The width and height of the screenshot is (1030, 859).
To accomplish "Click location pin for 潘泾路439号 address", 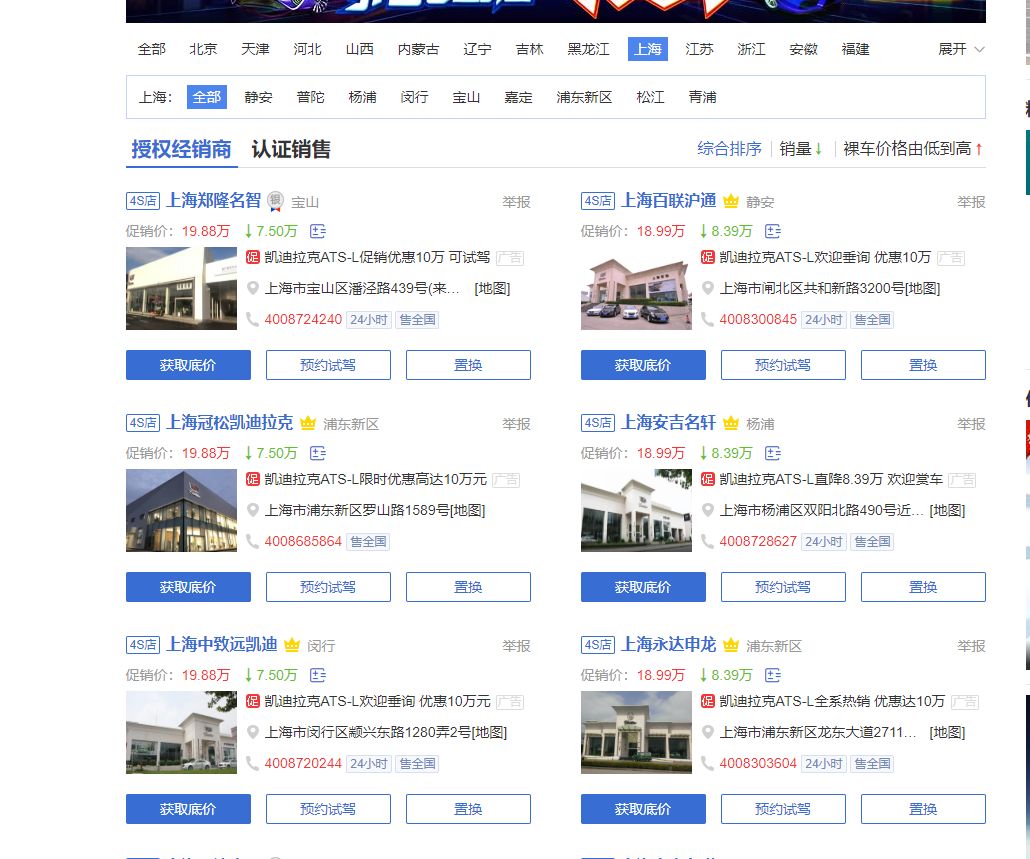I will pyautogui.click(x=253, y=288).
